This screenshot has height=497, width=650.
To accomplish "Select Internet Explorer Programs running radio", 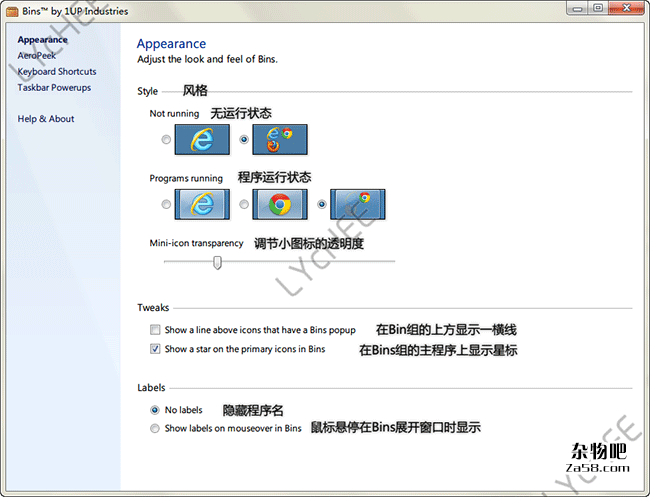I will point(166,204).
